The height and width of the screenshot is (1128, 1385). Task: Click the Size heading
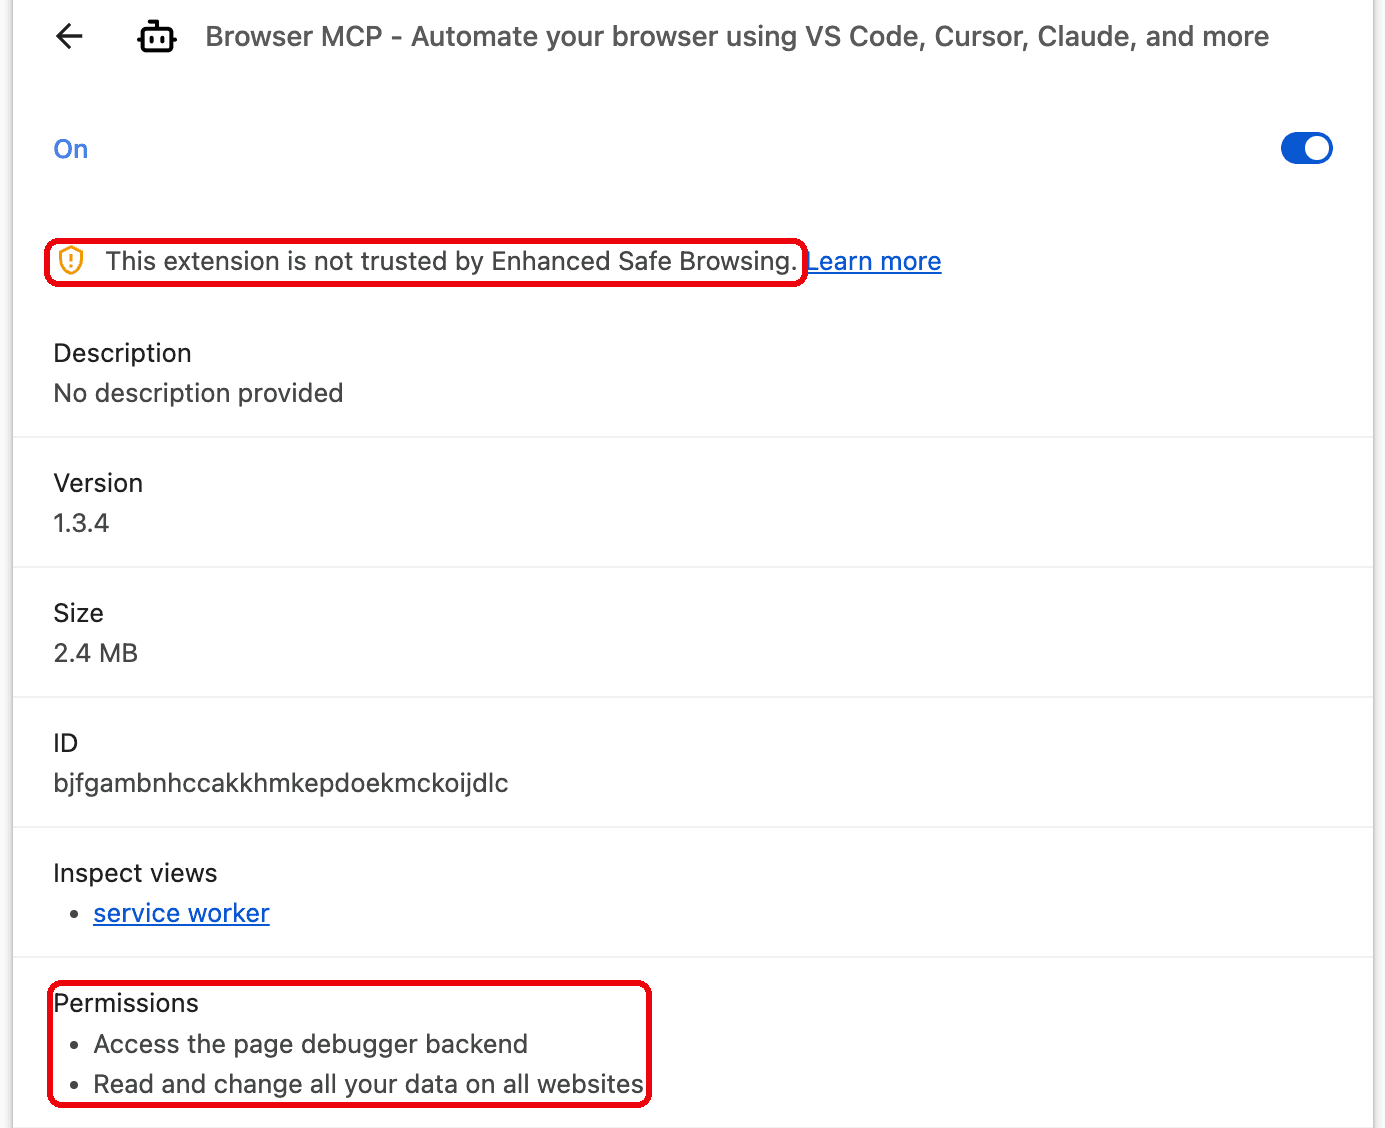point(78,613)
